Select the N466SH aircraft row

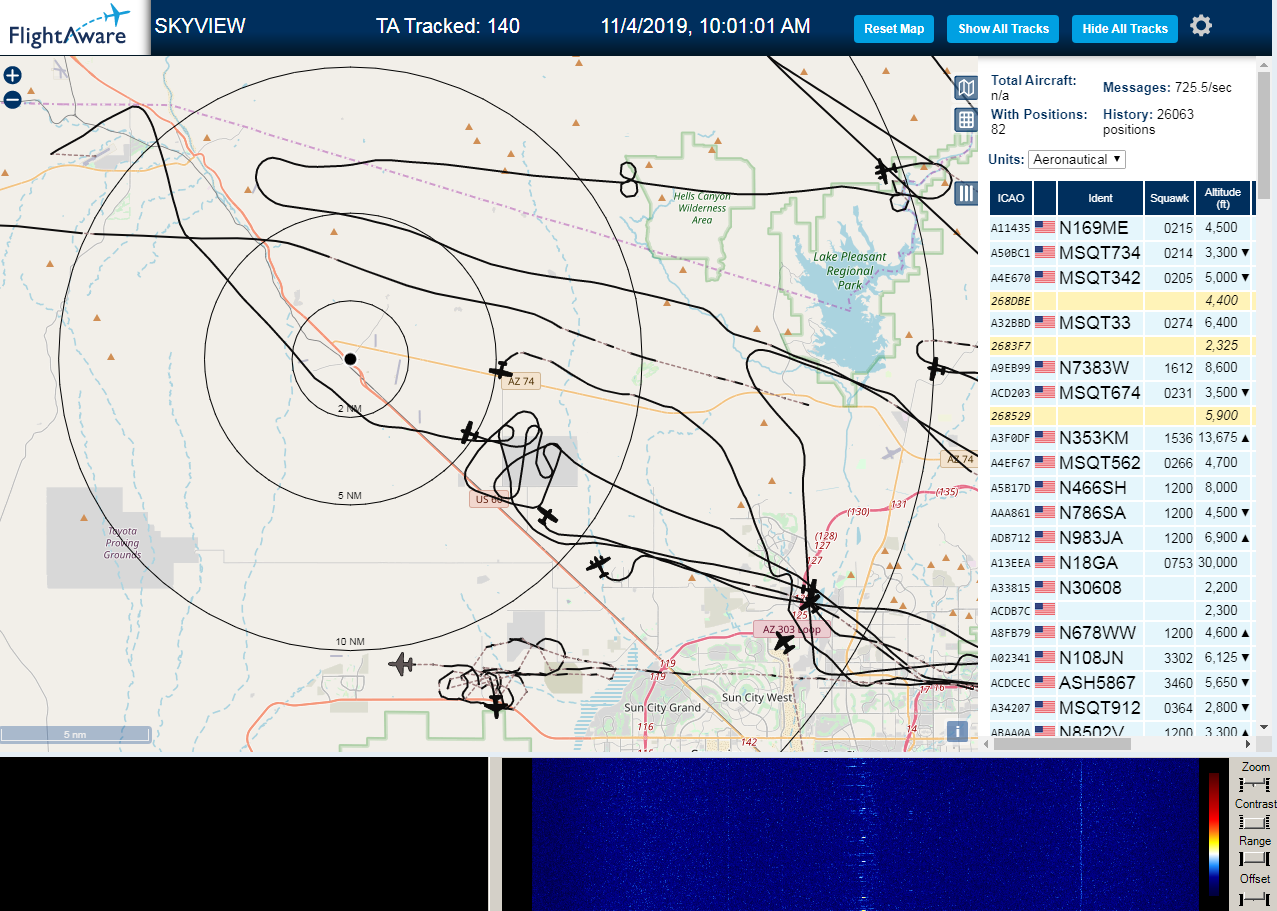1120,487
